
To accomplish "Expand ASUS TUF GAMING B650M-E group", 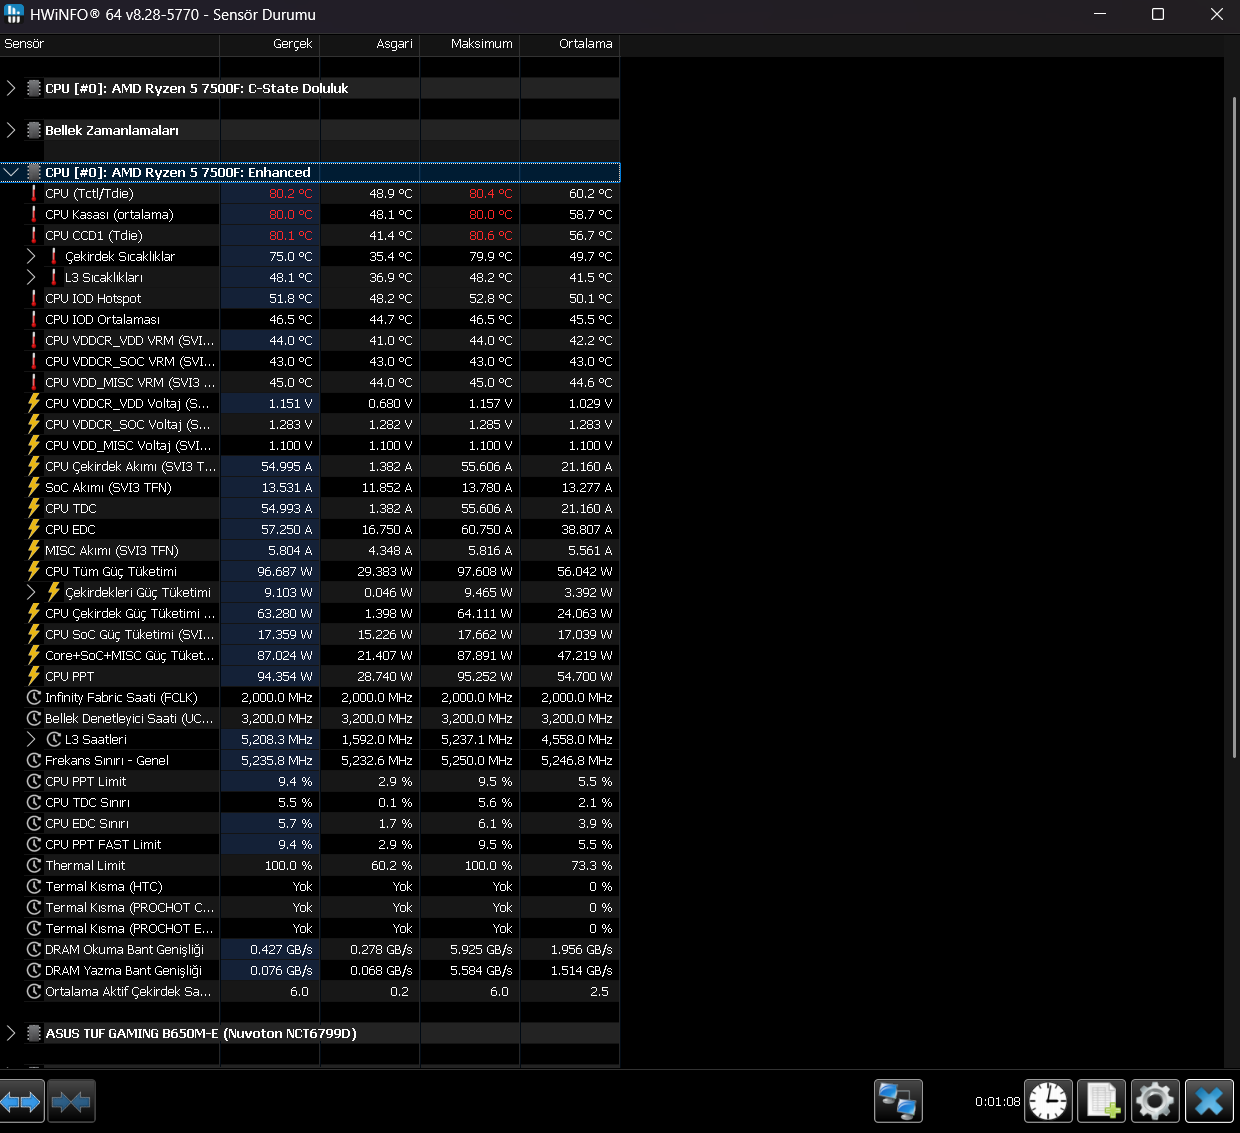I will point(11,1033).
